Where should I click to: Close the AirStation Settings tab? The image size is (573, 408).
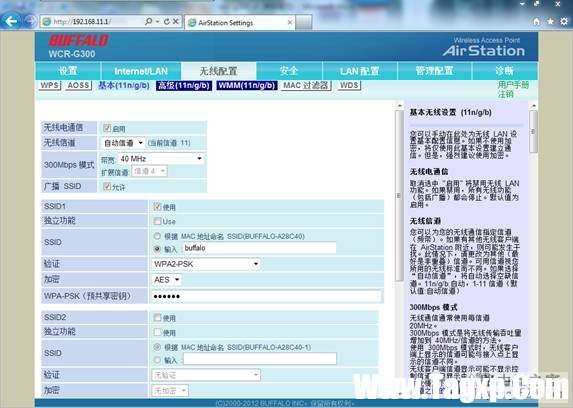click(290, 23)
